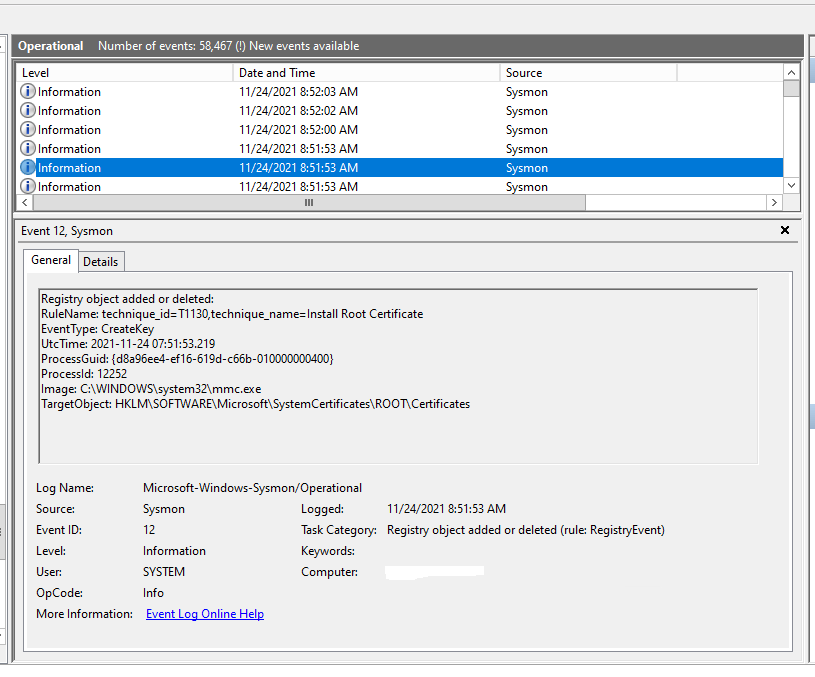
Task: Click the ProcessGuid line in description
Action: (187, 359)
